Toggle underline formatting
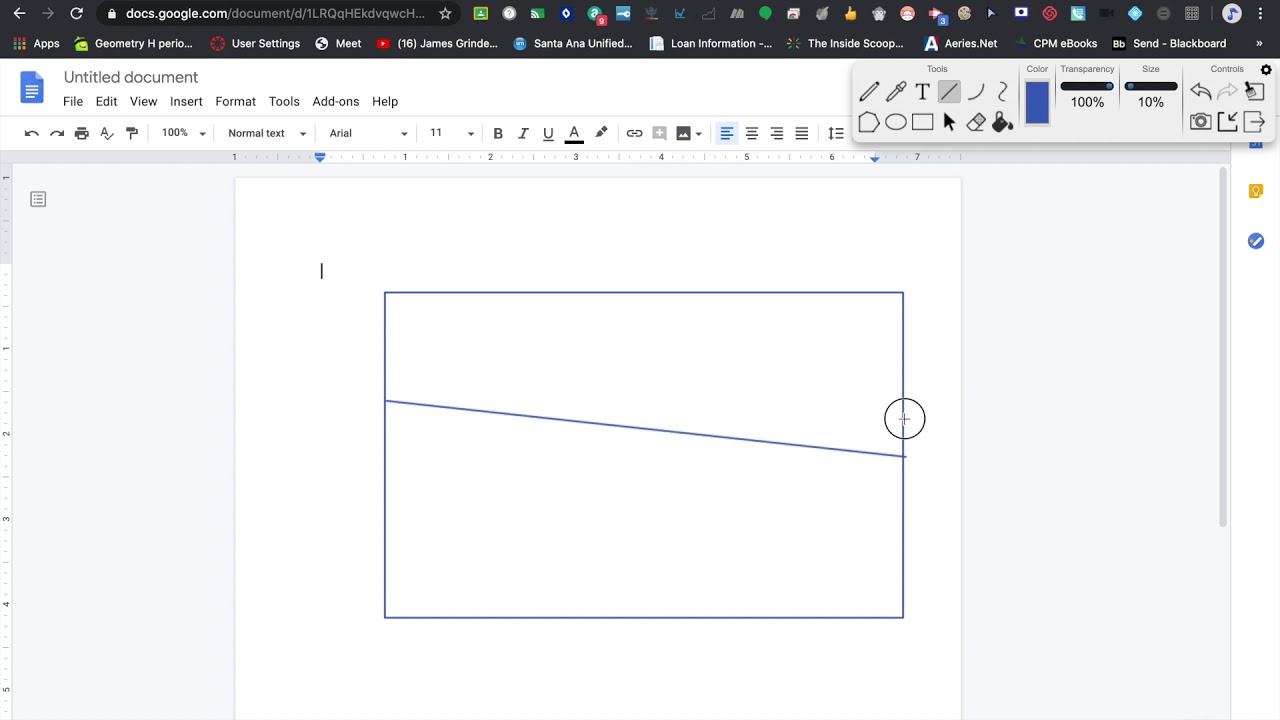The width and height of the screenshot is (1280, 720). 548,133
